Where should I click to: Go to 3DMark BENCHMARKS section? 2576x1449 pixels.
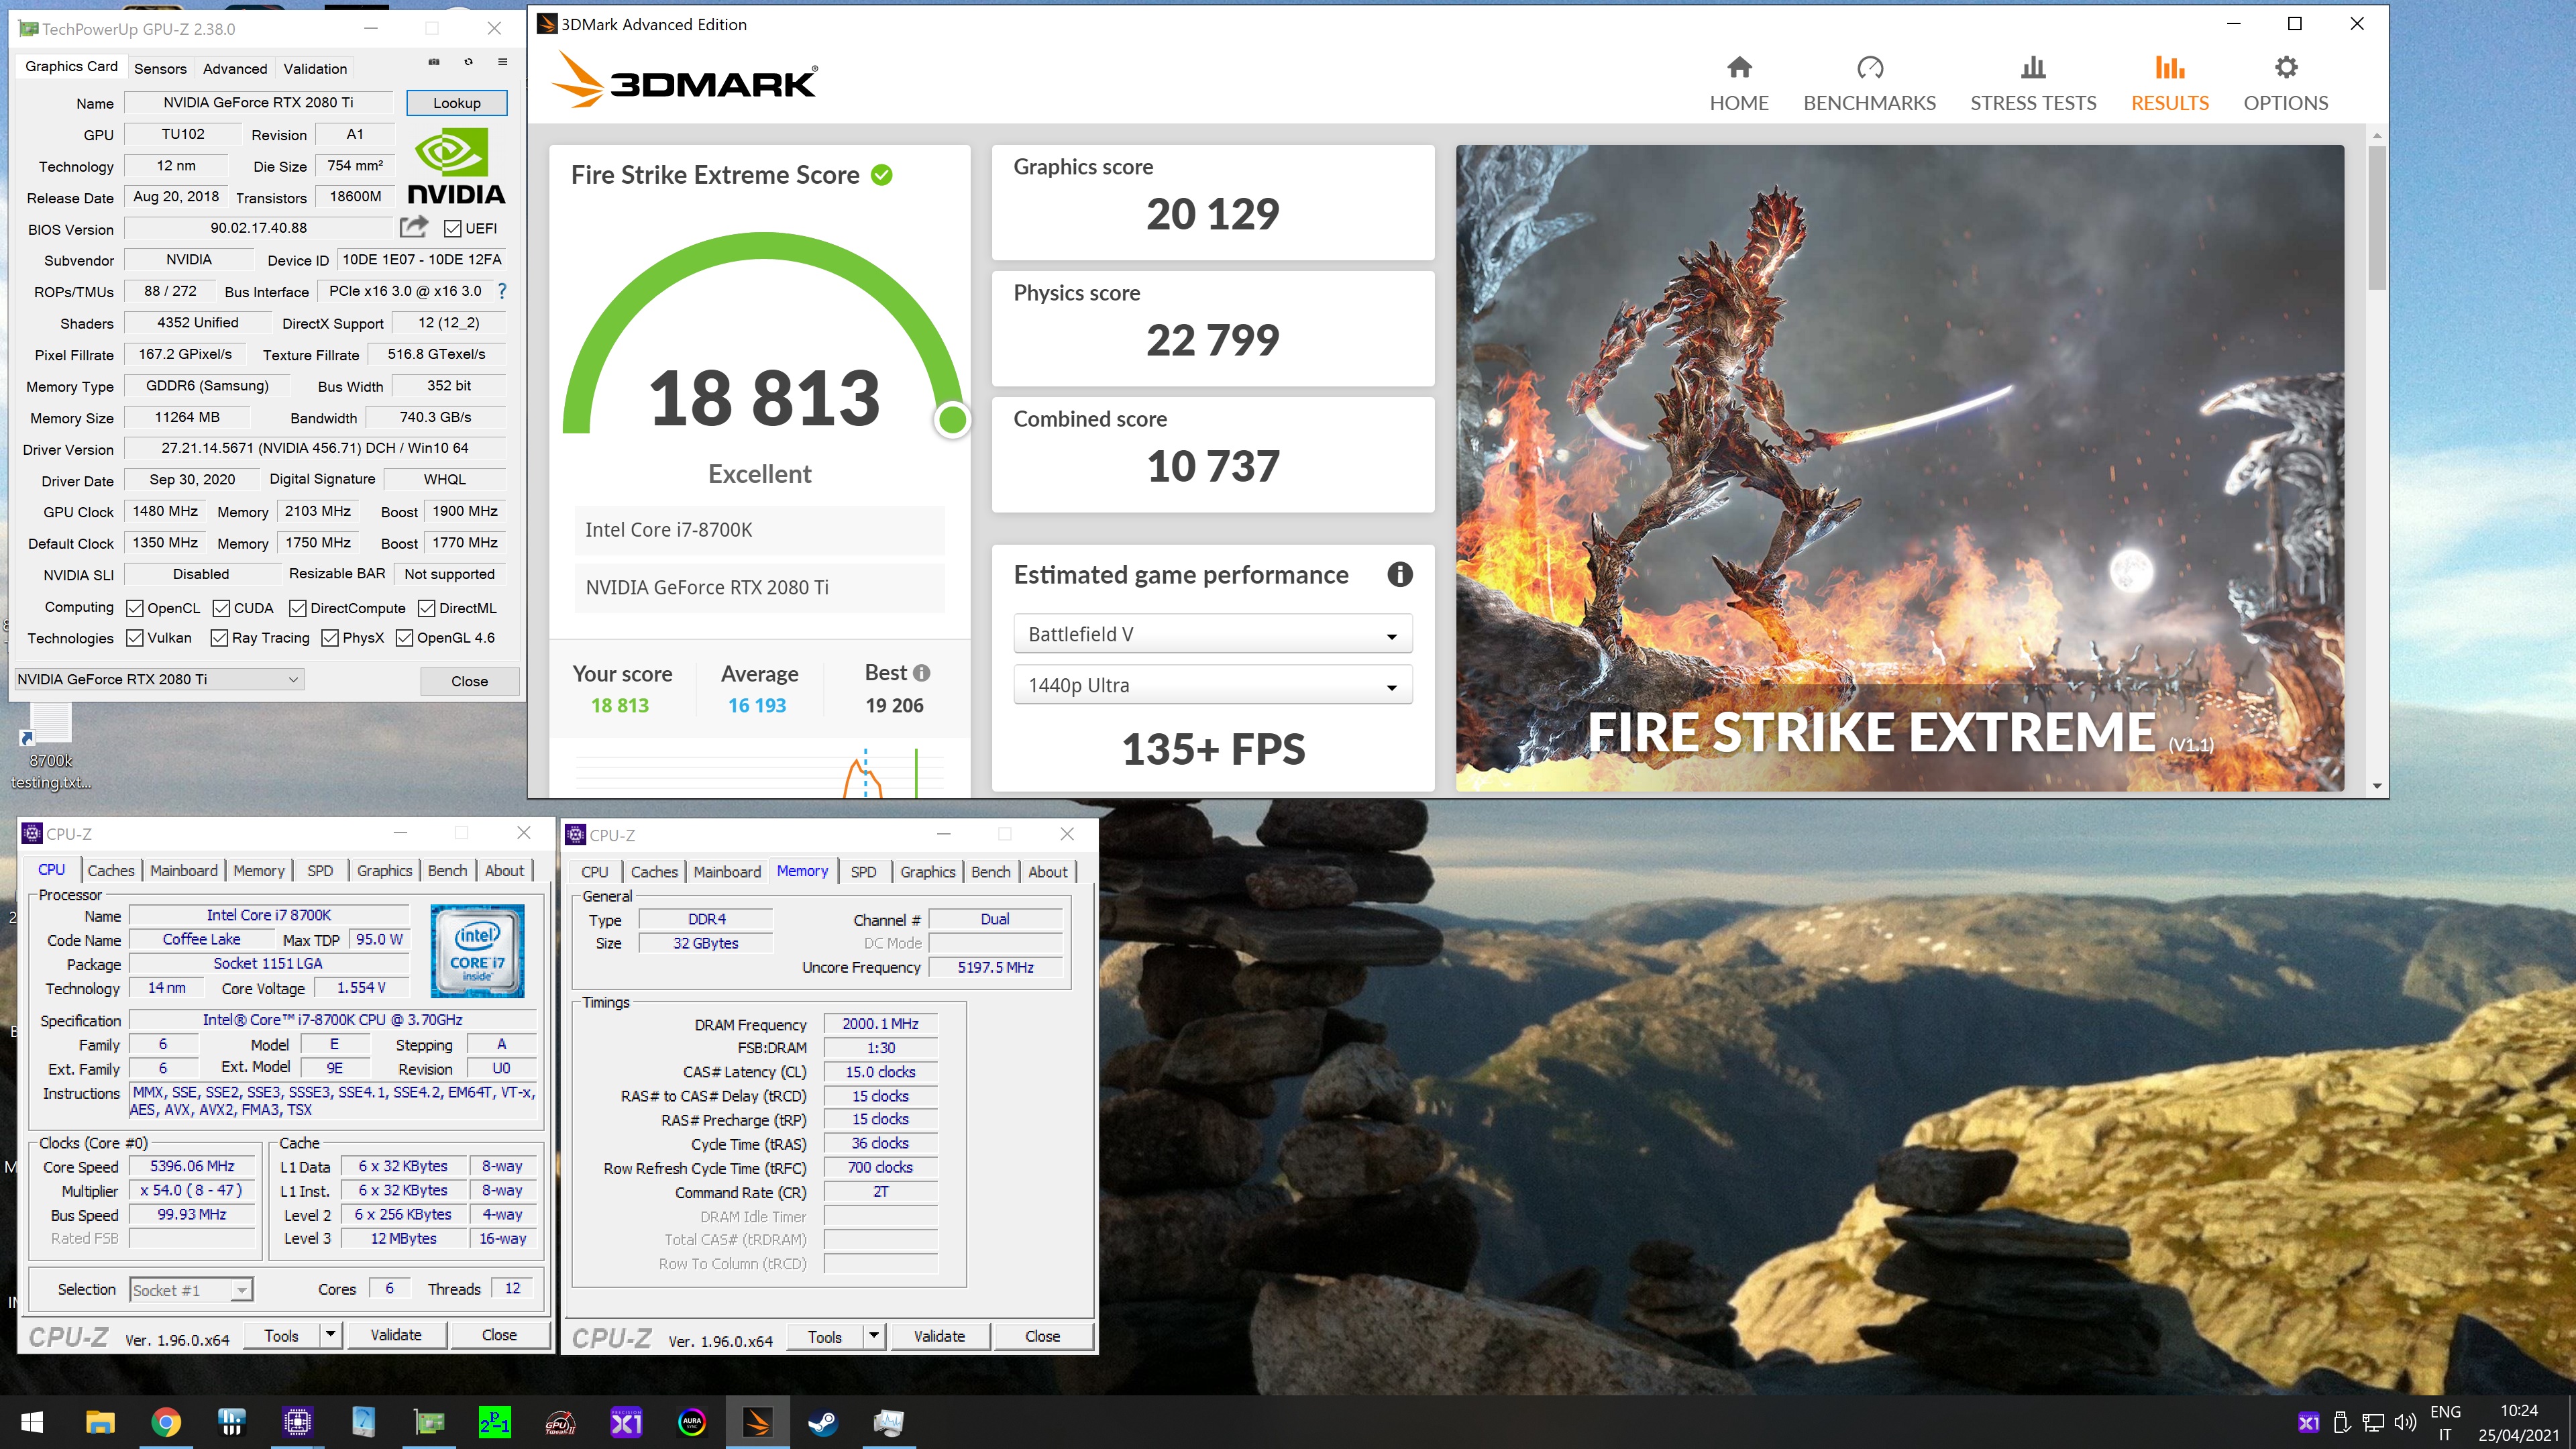(x=1869, y=84)
